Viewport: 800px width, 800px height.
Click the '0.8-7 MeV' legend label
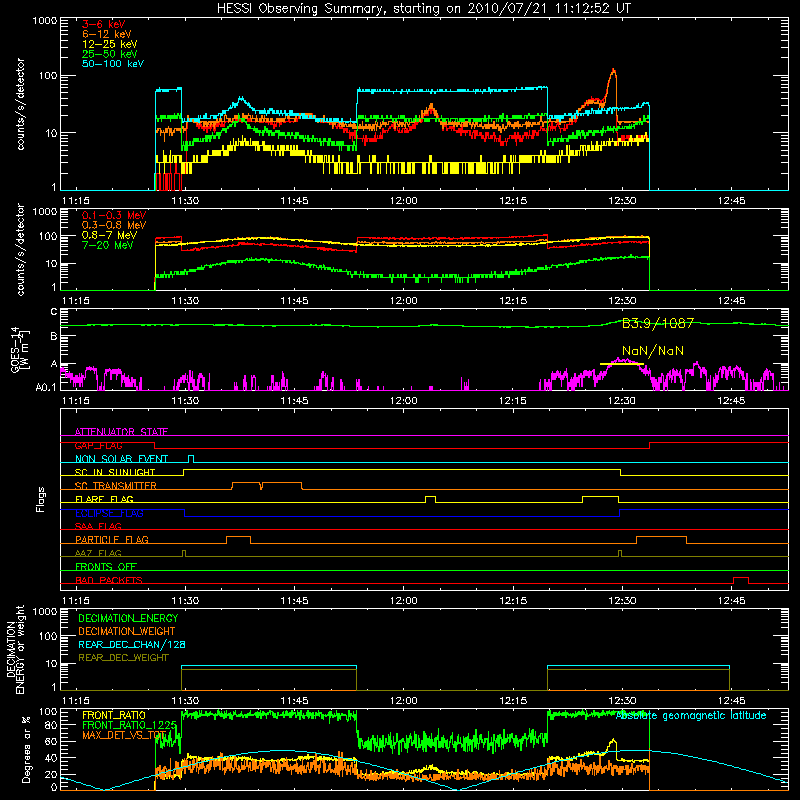pos(109,235)
